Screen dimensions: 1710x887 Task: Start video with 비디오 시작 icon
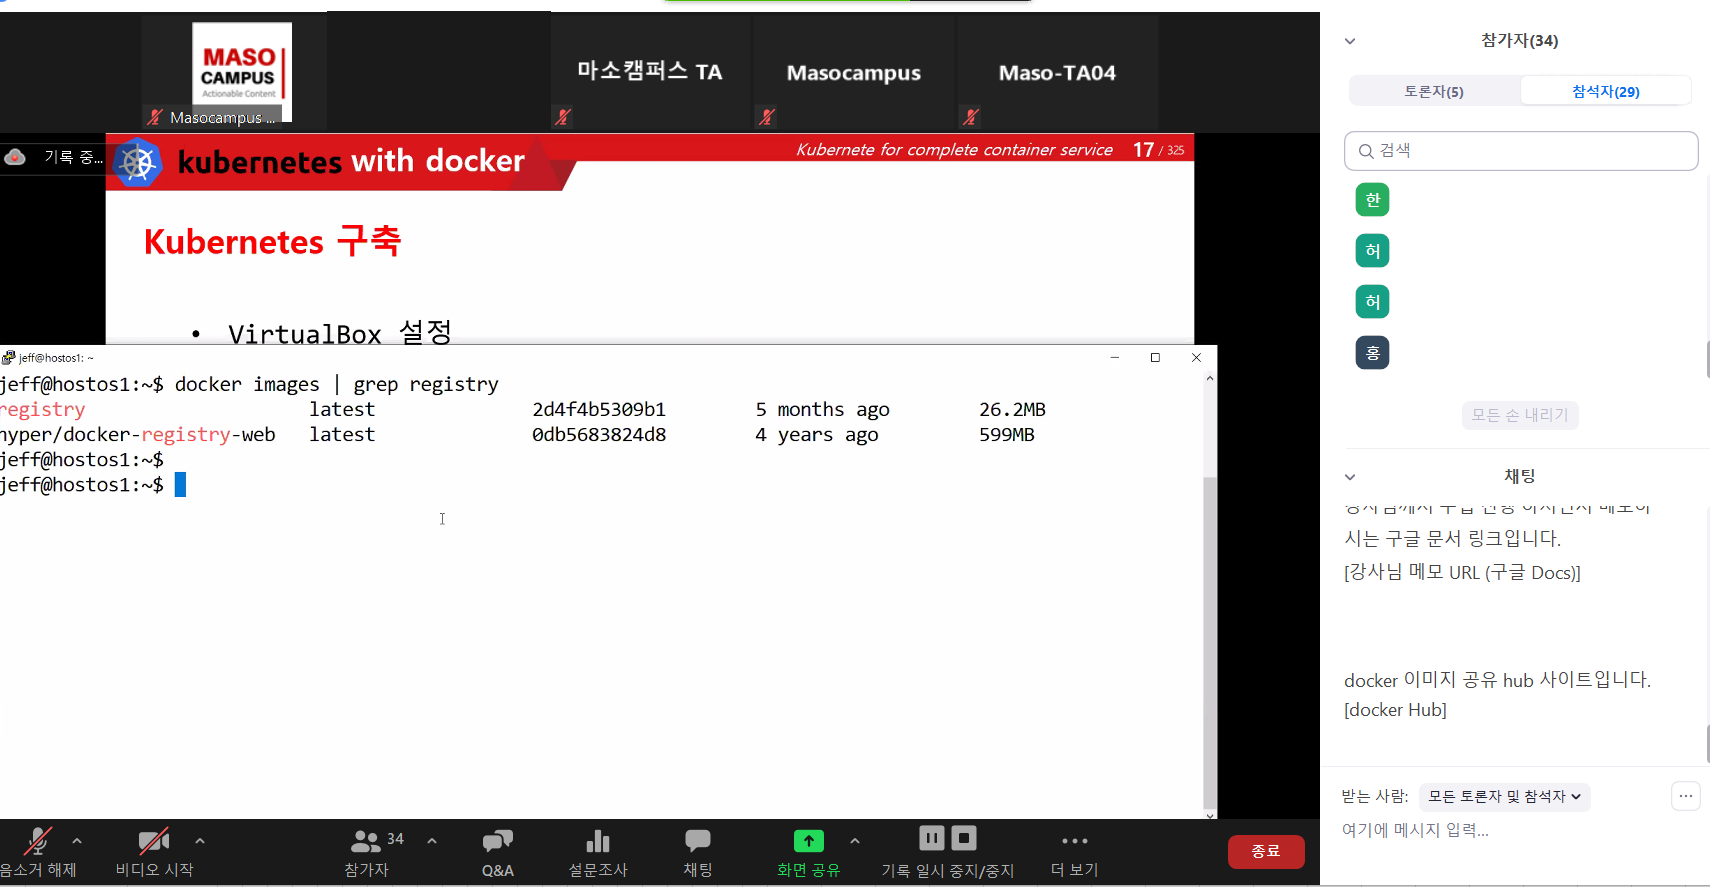[x=153, y=842]
